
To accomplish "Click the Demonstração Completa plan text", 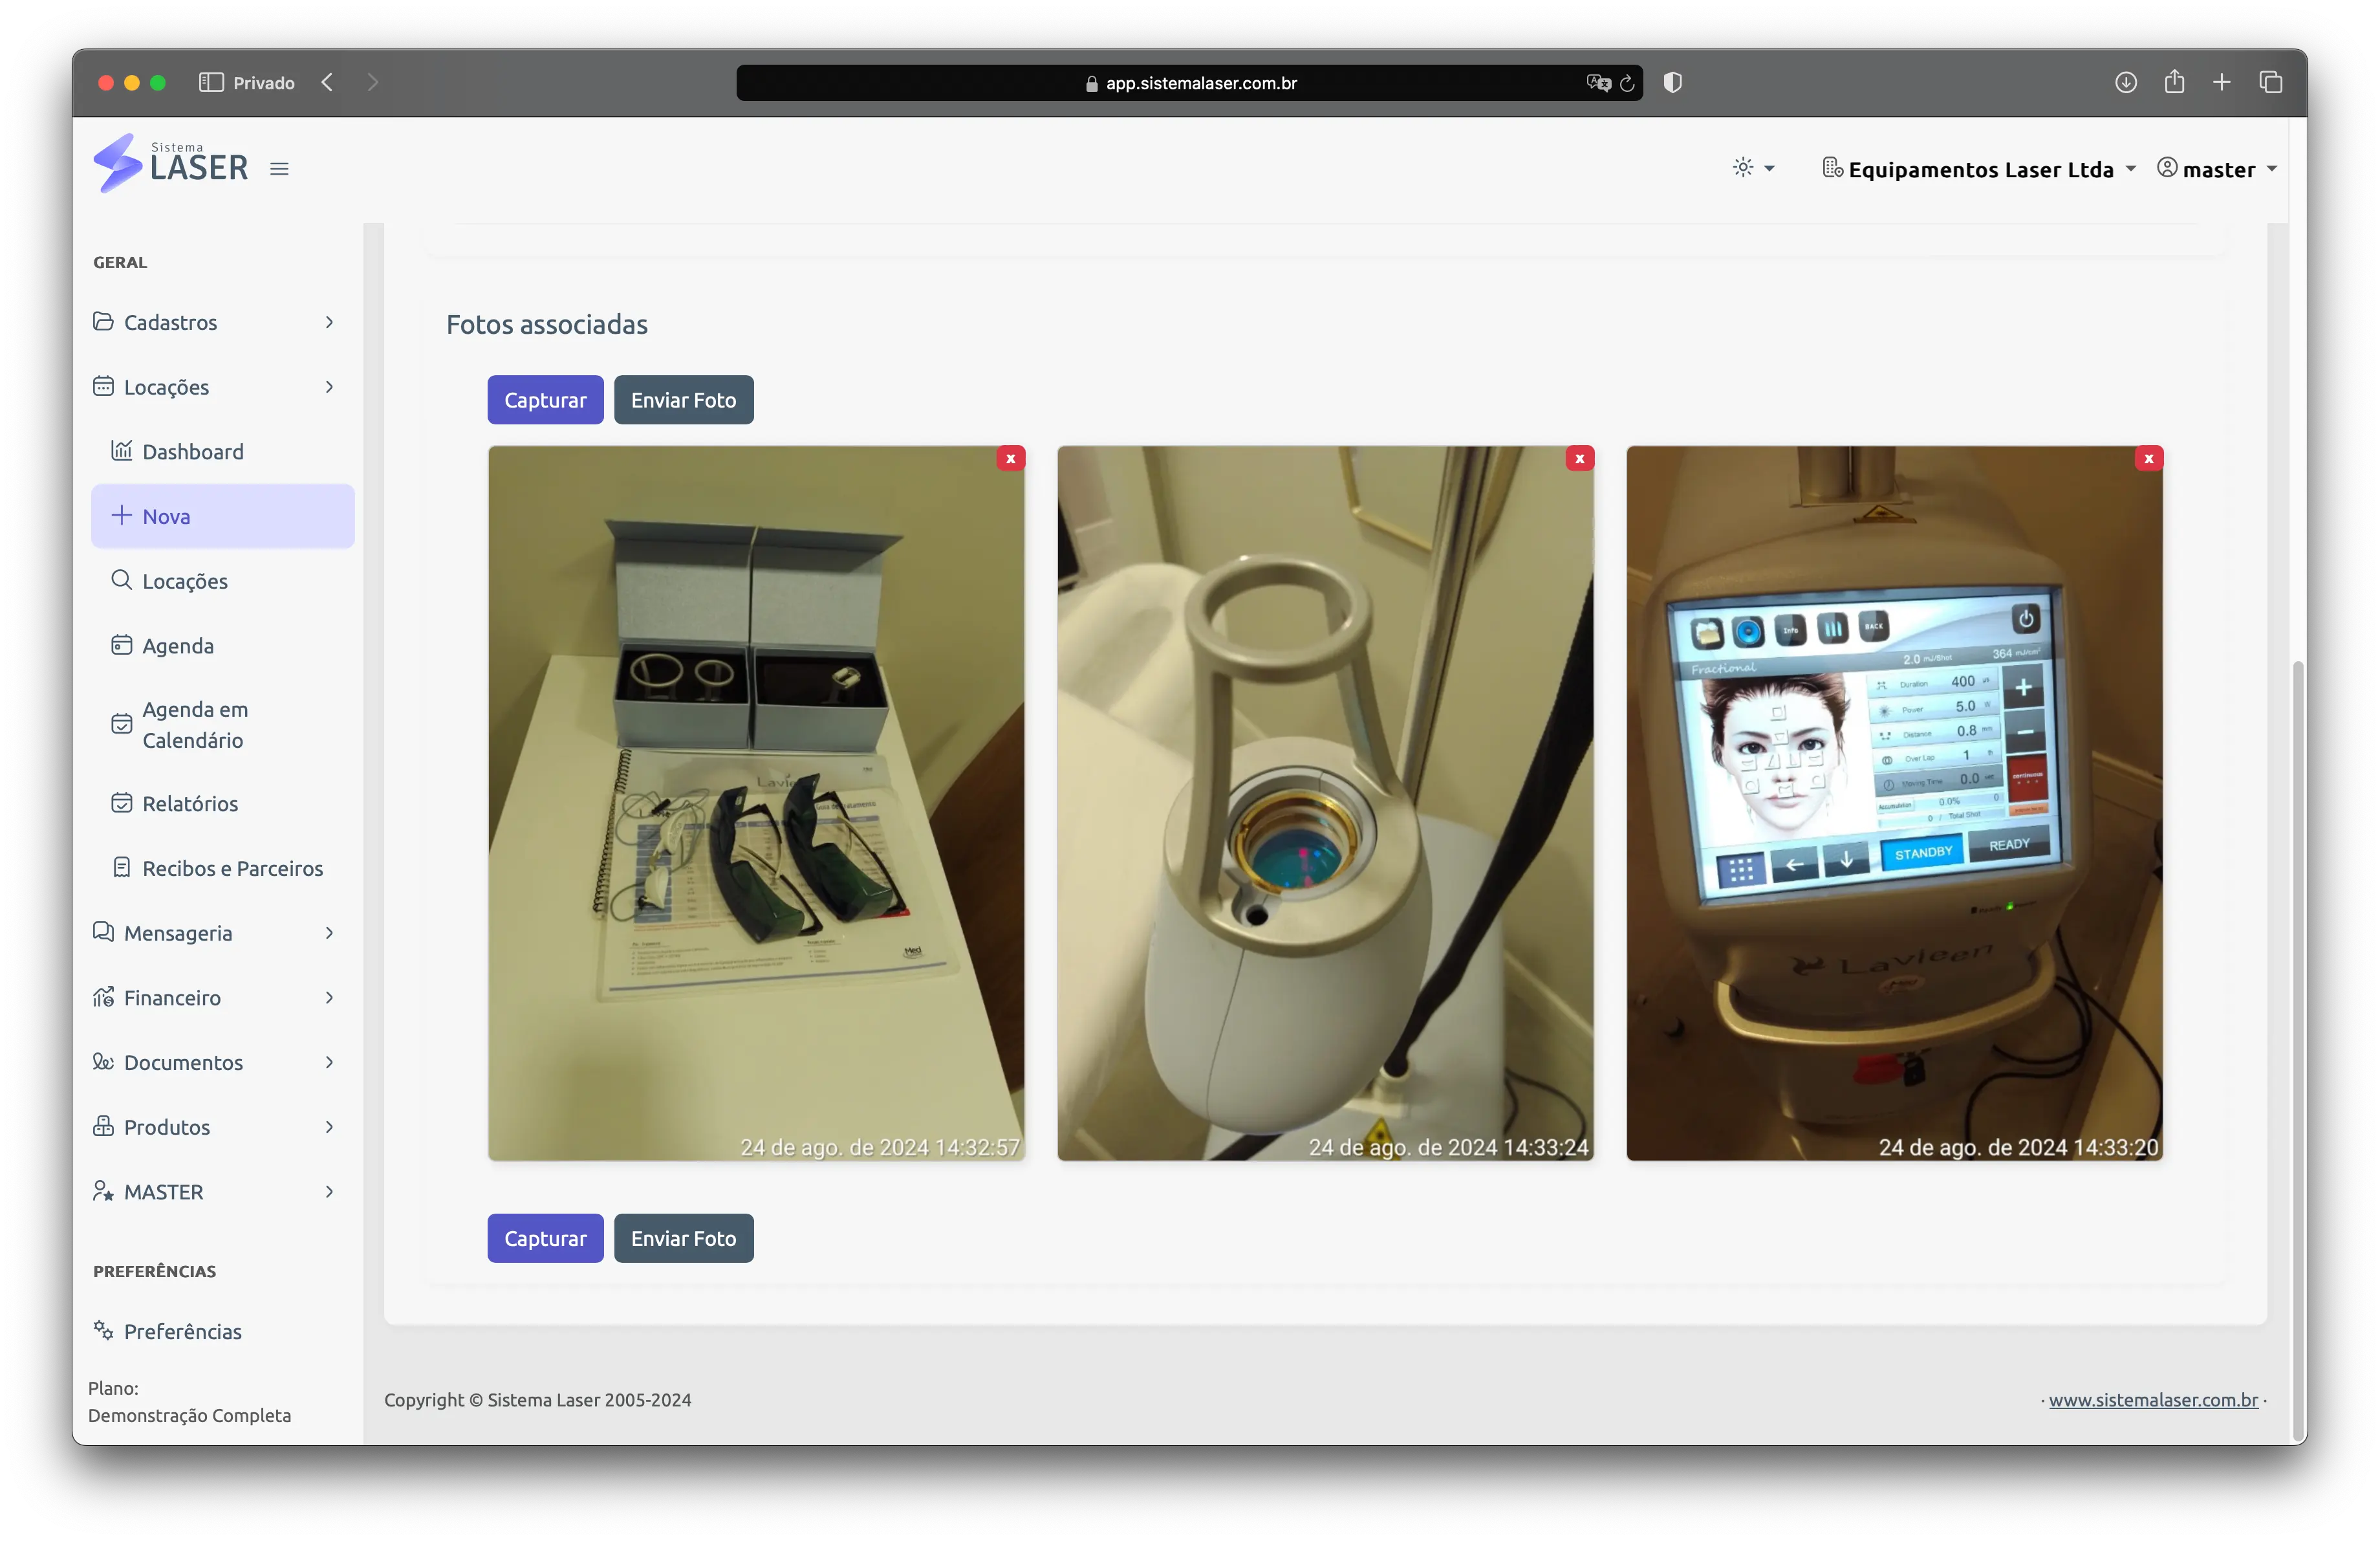I will coord(190,1415).
